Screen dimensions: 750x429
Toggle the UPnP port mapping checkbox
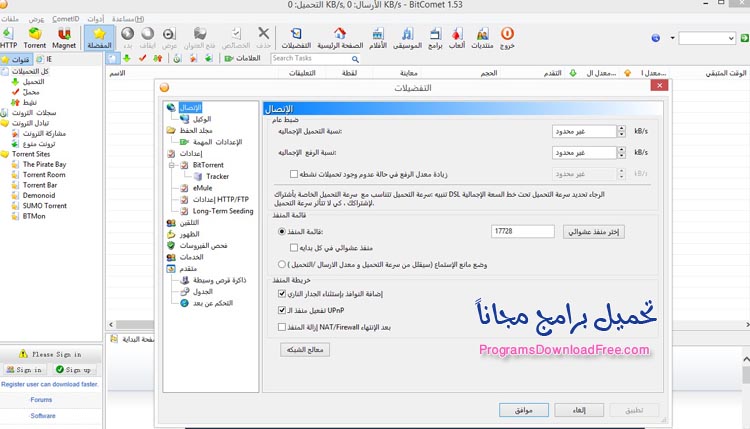(282, 310)
